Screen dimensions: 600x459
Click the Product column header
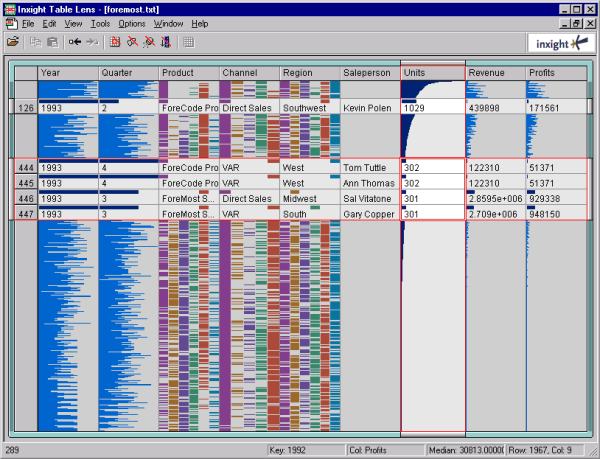[x=189, y=73]
